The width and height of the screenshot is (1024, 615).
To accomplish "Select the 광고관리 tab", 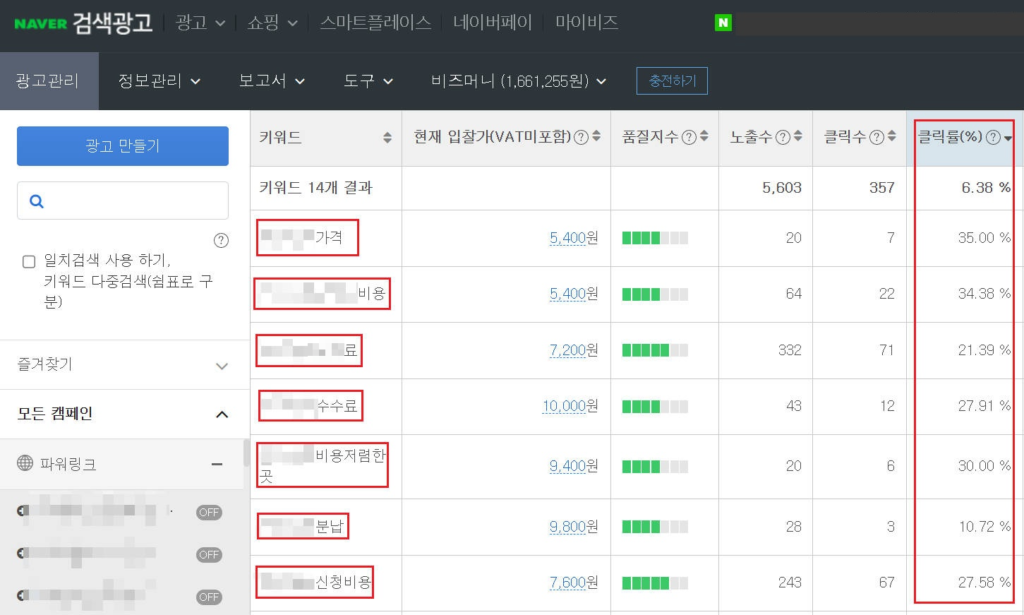I will tap(49, 81).
